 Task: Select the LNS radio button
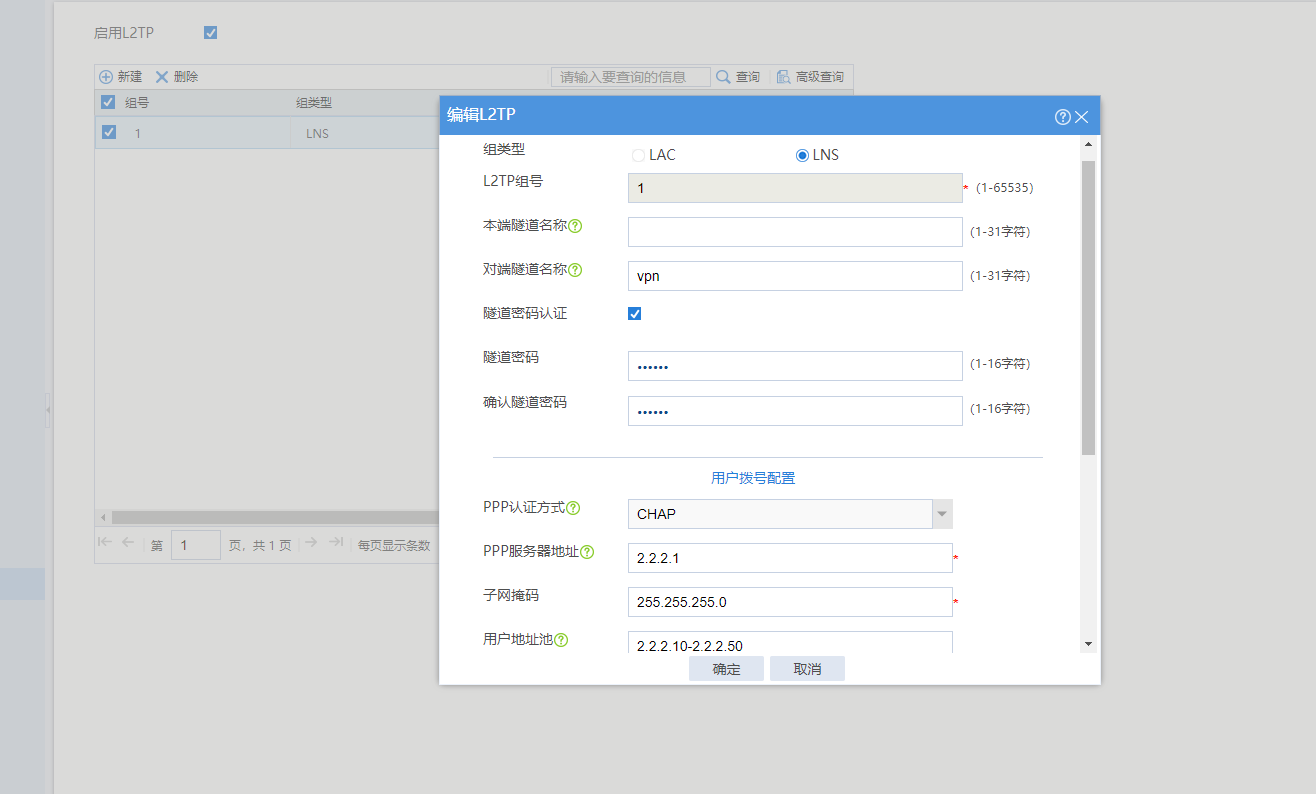(802, 155)
